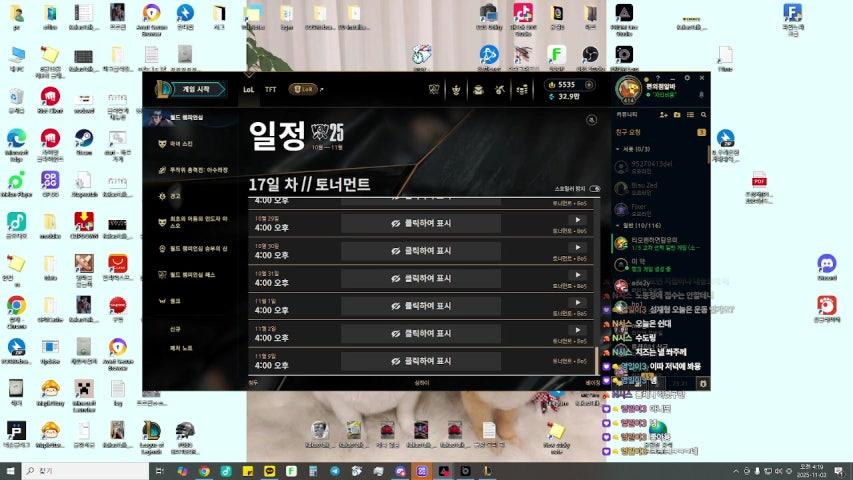Screen dimensions: 853x480
Task: Play the 10월 31일 match video
Action: pyautogui.click(x=577, y=275)
